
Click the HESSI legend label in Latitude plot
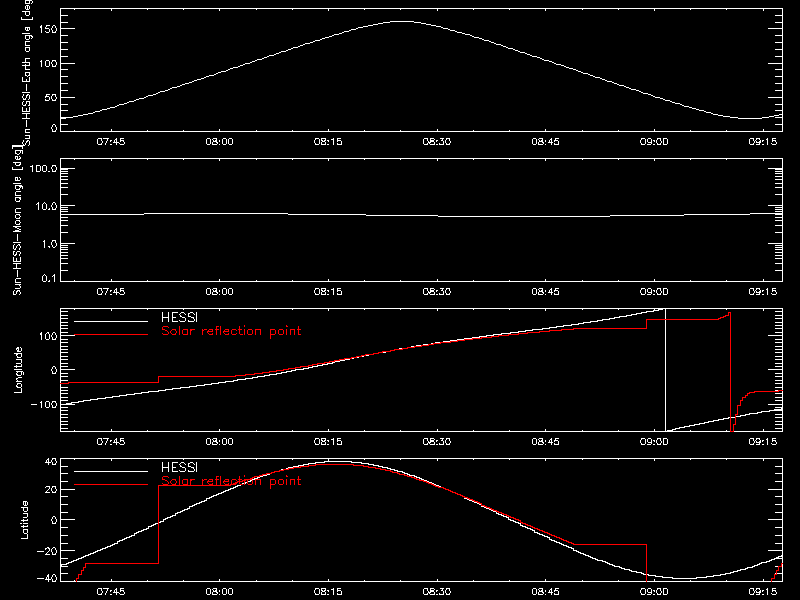coord(179,467)
